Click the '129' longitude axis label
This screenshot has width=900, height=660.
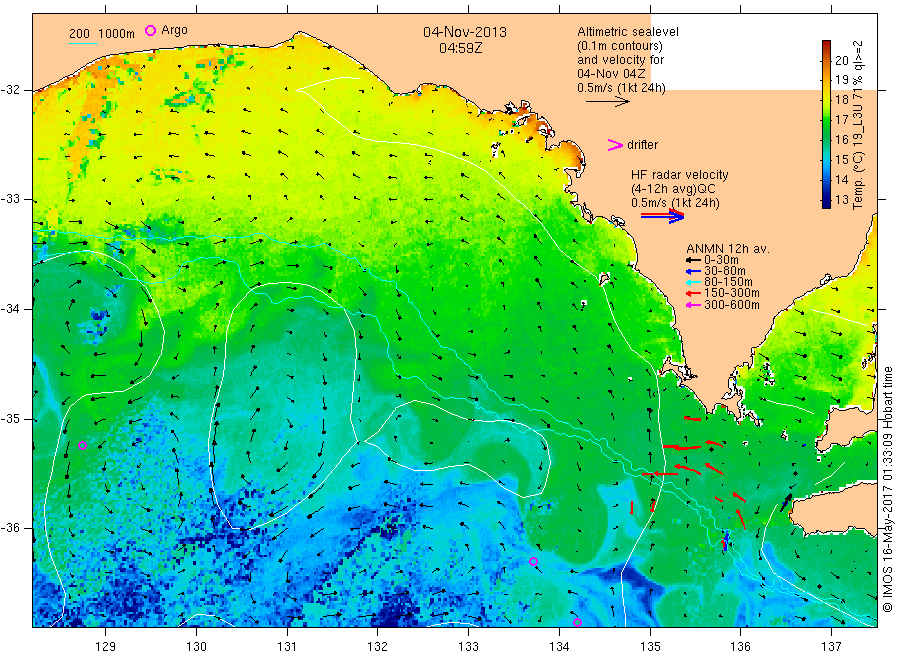coord(106,647)
